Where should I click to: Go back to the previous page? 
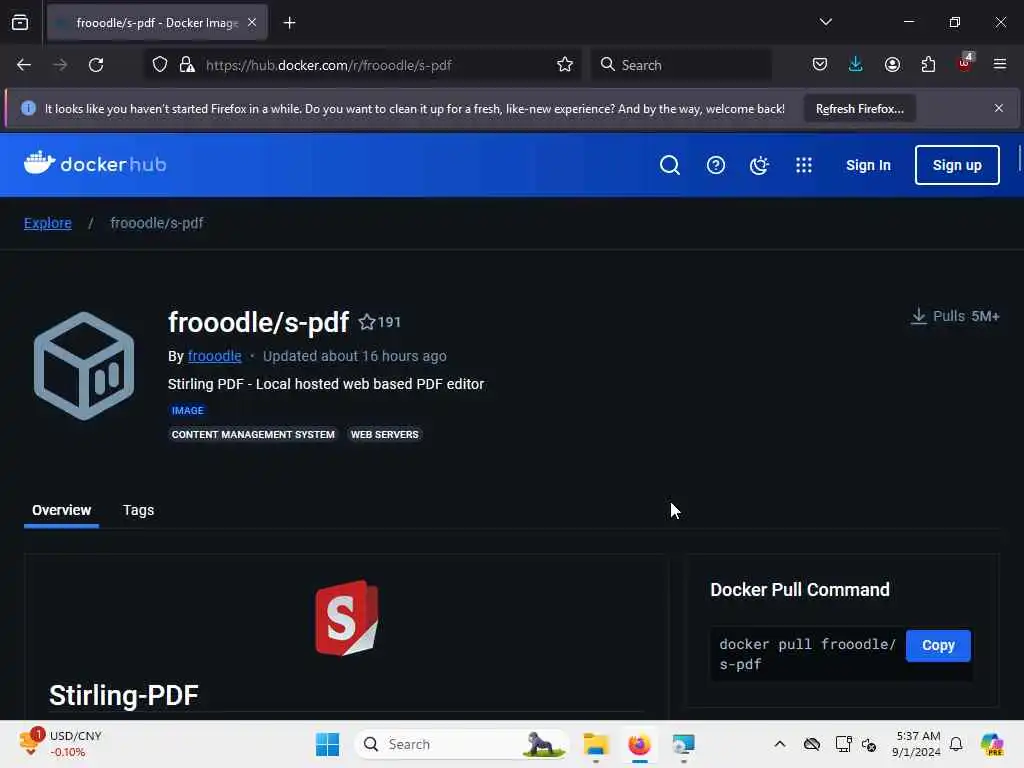pos(24,65)
